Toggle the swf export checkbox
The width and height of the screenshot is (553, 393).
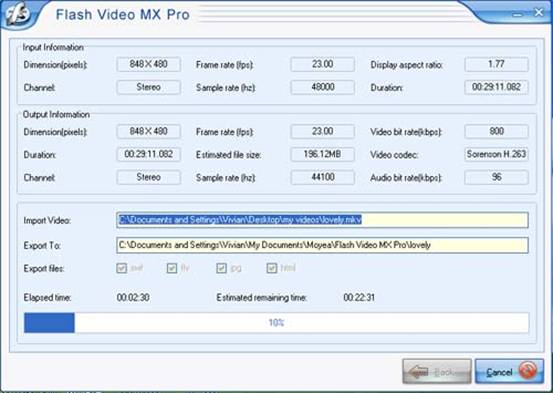tap(121, 268)
